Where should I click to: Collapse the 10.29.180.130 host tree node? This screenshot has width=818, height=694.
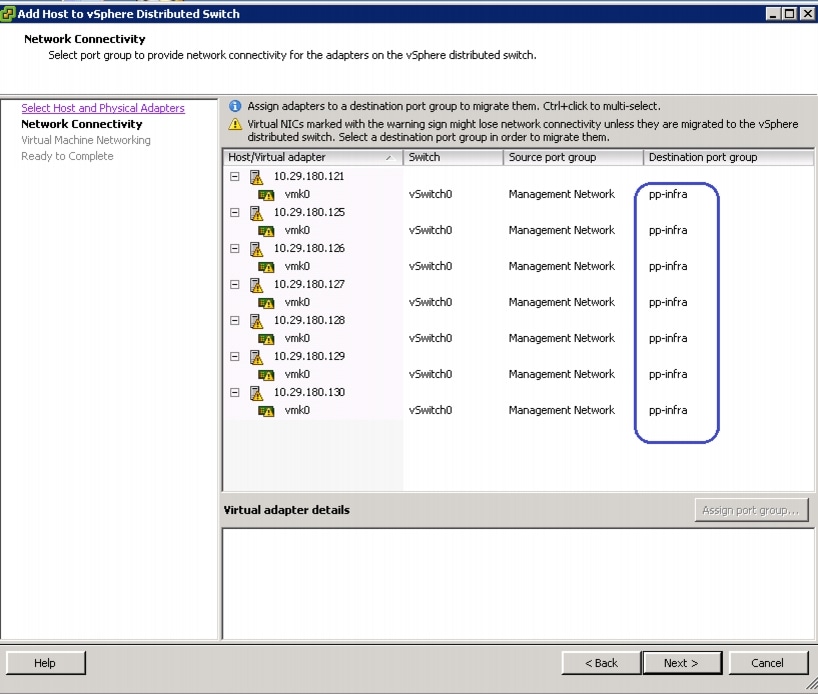tap(235, 393)
